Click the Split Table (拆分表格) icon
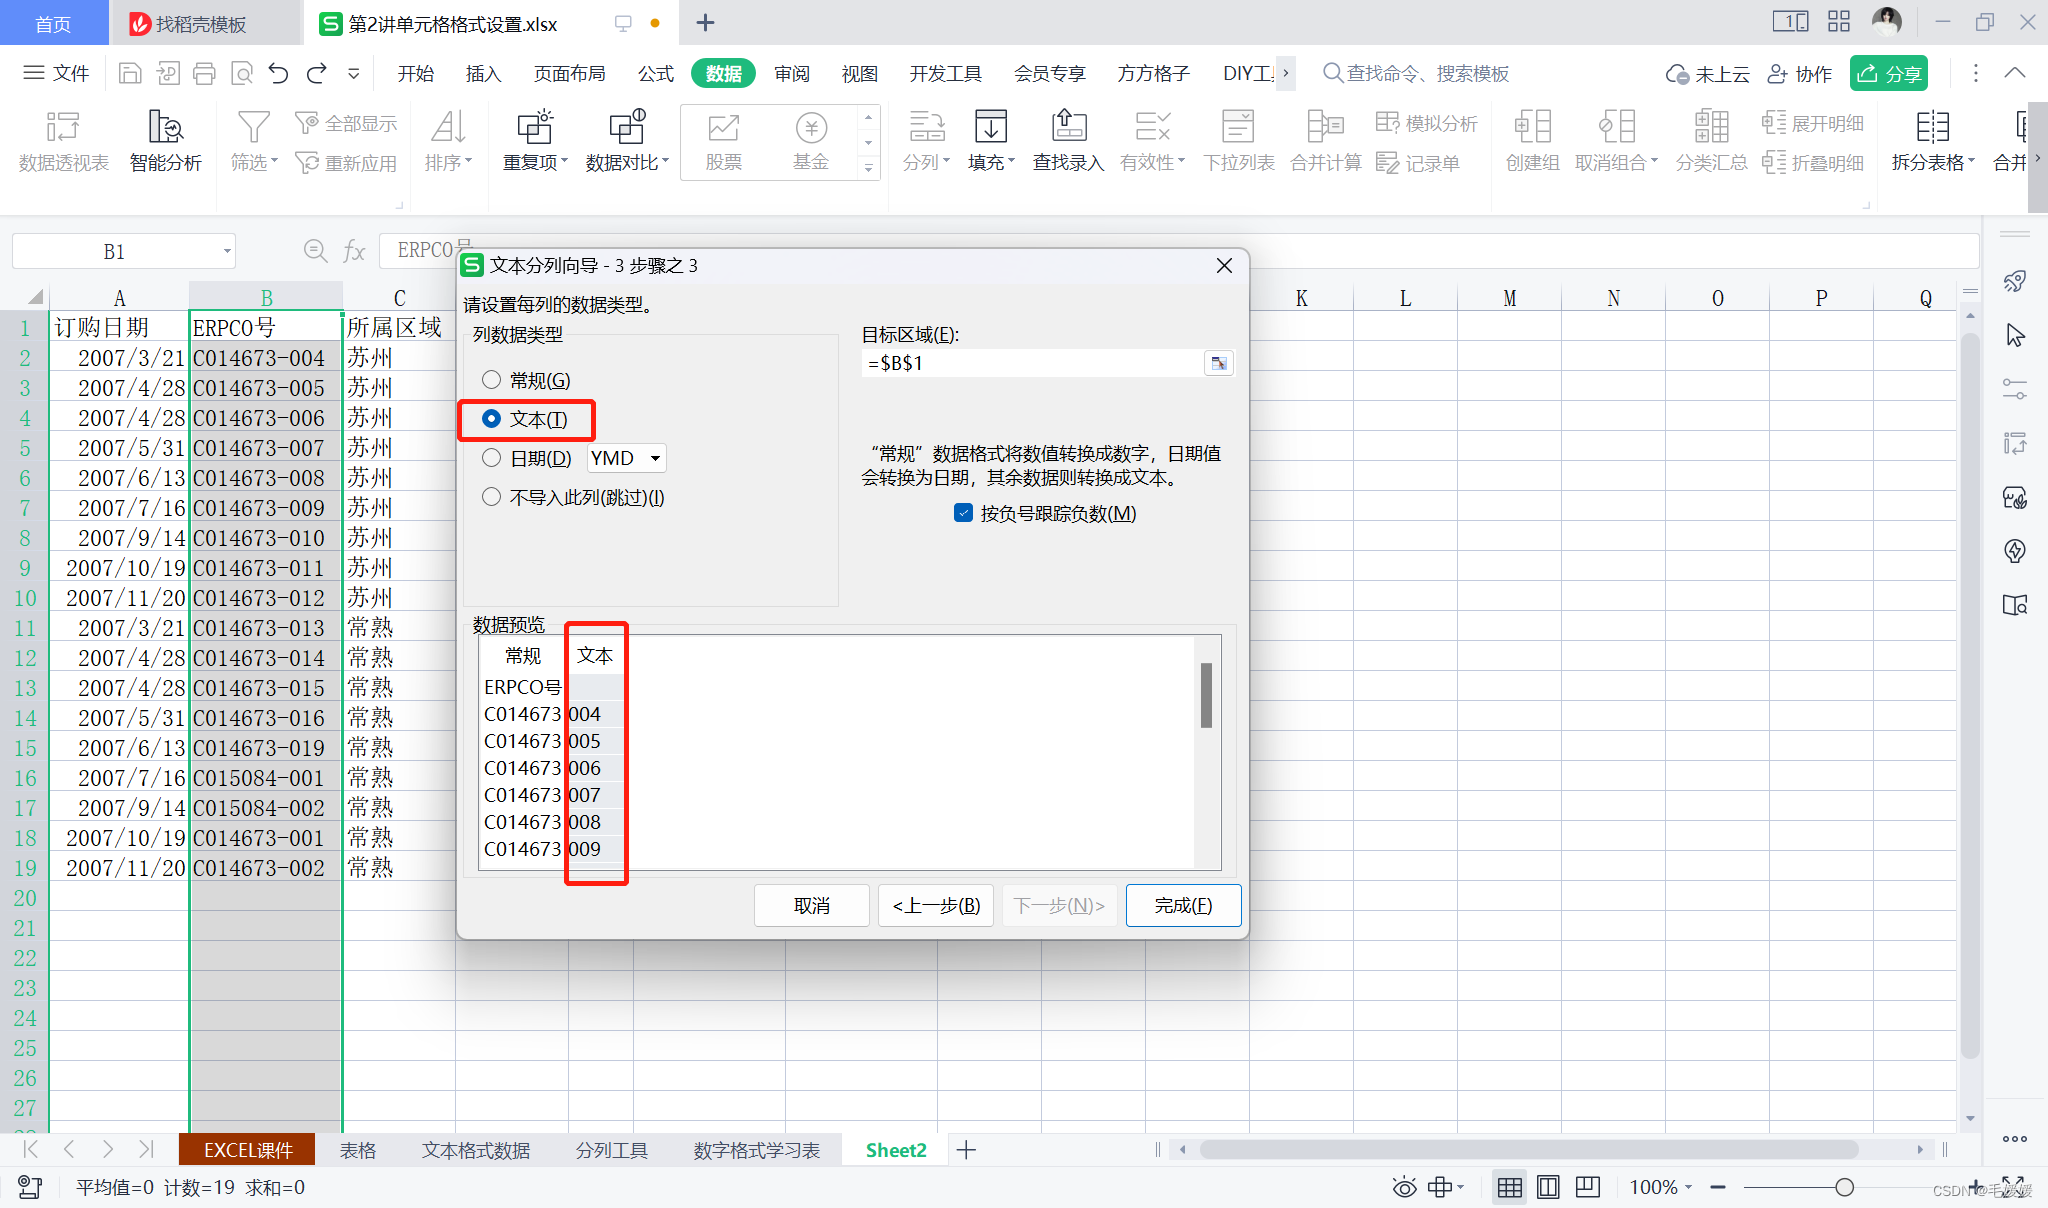 [x=1931, y=127]
